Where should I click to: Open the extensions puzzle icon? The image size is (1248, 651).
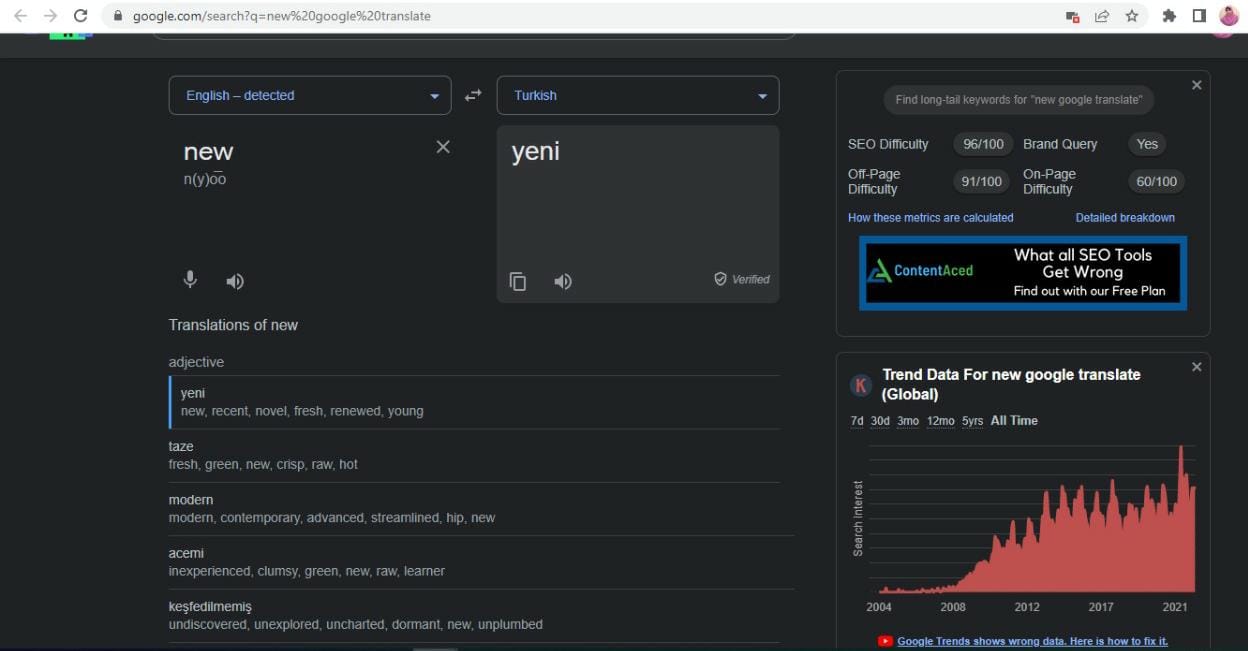point(1169,16)
